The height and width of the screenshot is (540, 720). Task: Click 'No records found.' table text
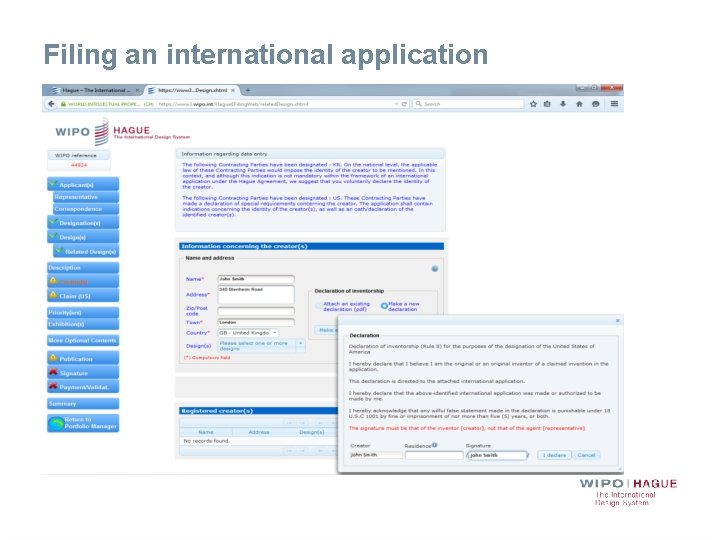pos(206,441)
